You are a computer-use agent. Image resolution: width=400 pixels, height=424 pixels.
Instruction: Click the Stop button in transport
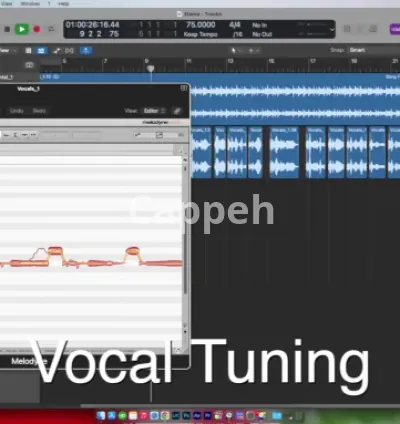[x=7, y=29]
